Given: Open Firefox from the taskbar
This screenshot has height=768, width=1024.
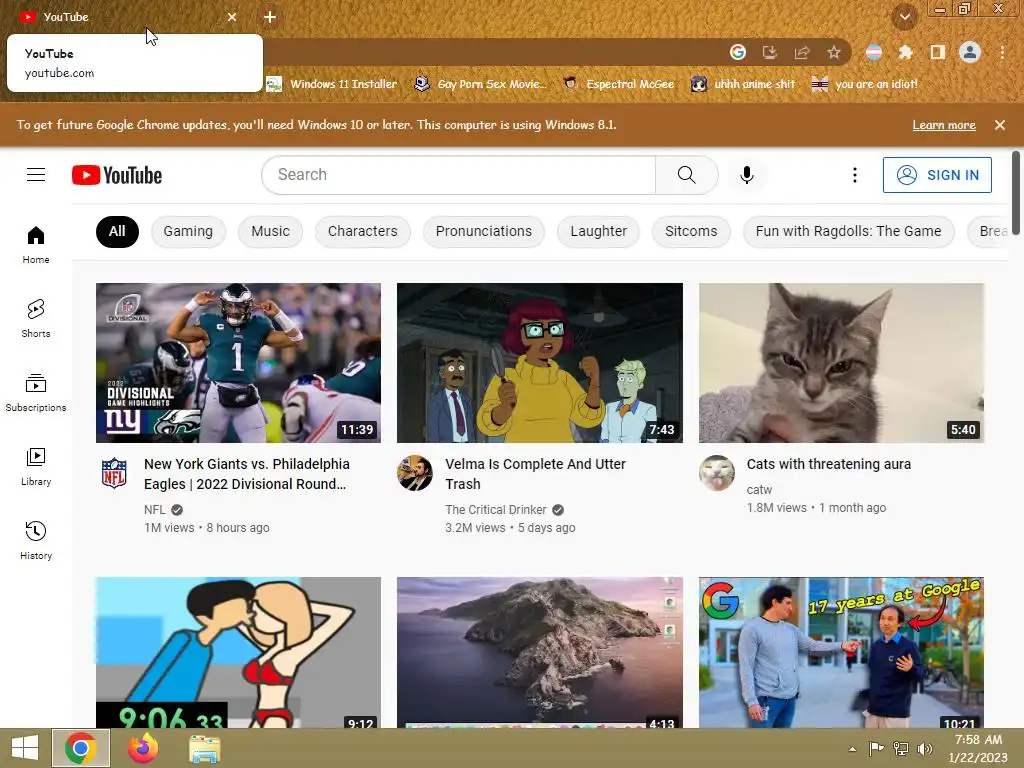Looking at the screenshot, I should tap(143, 748).
